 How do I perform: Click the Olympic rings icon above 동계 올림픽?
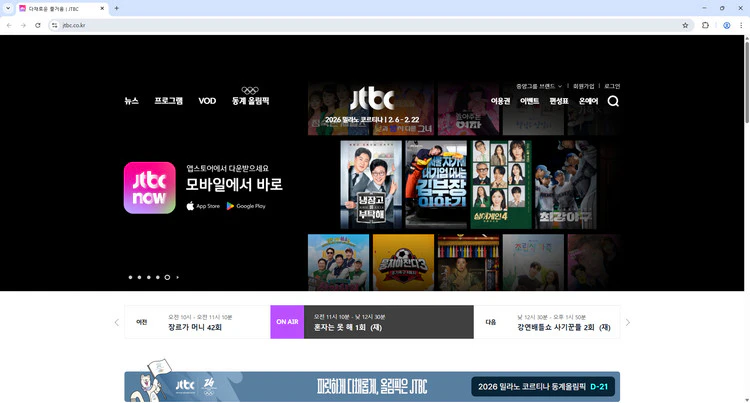[x=250, y=90]
